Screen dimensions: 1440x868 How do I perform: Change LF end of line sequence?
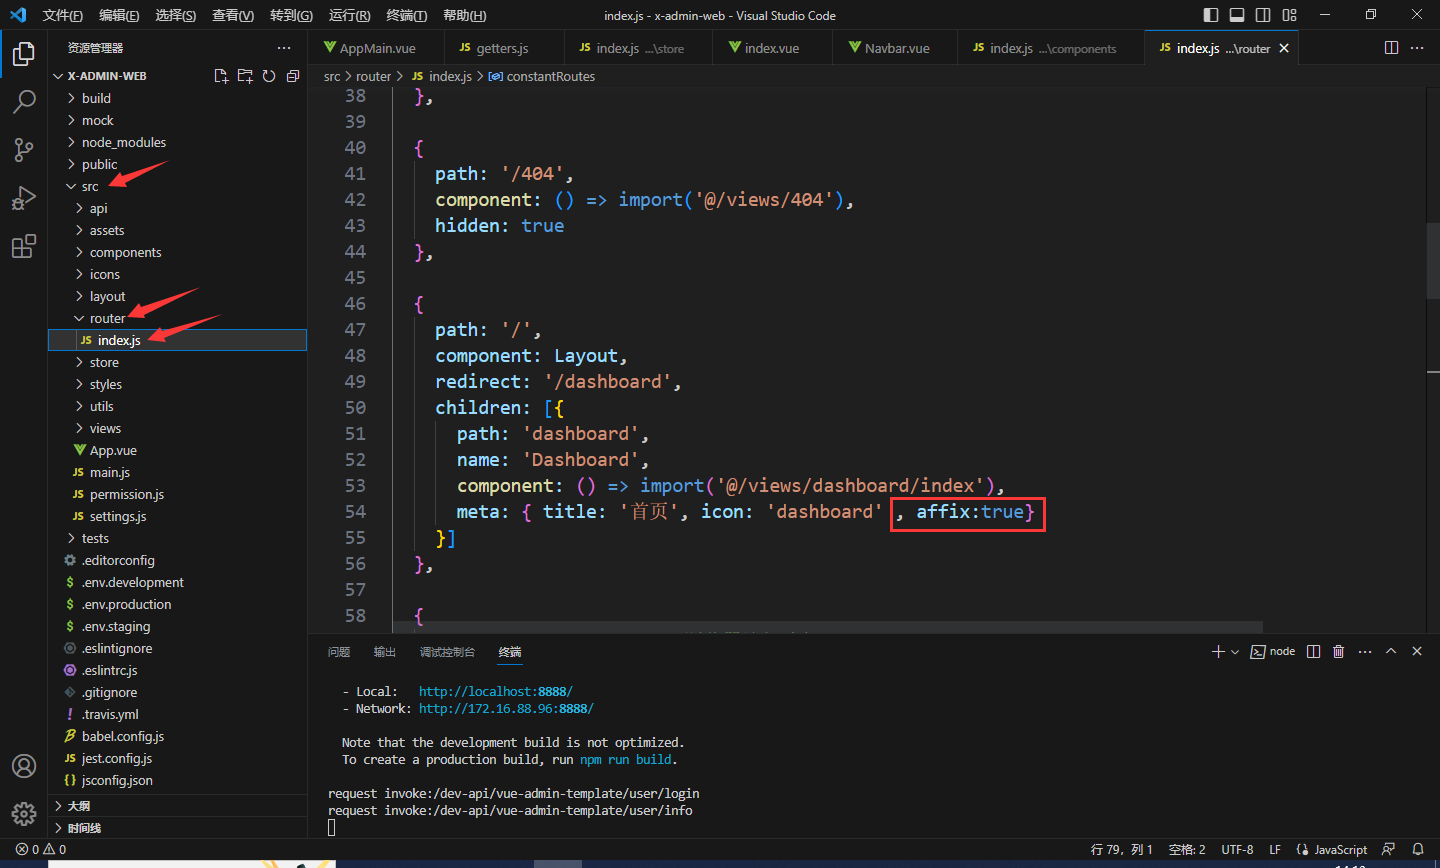pyautogui.click(x=1275, y=849)
